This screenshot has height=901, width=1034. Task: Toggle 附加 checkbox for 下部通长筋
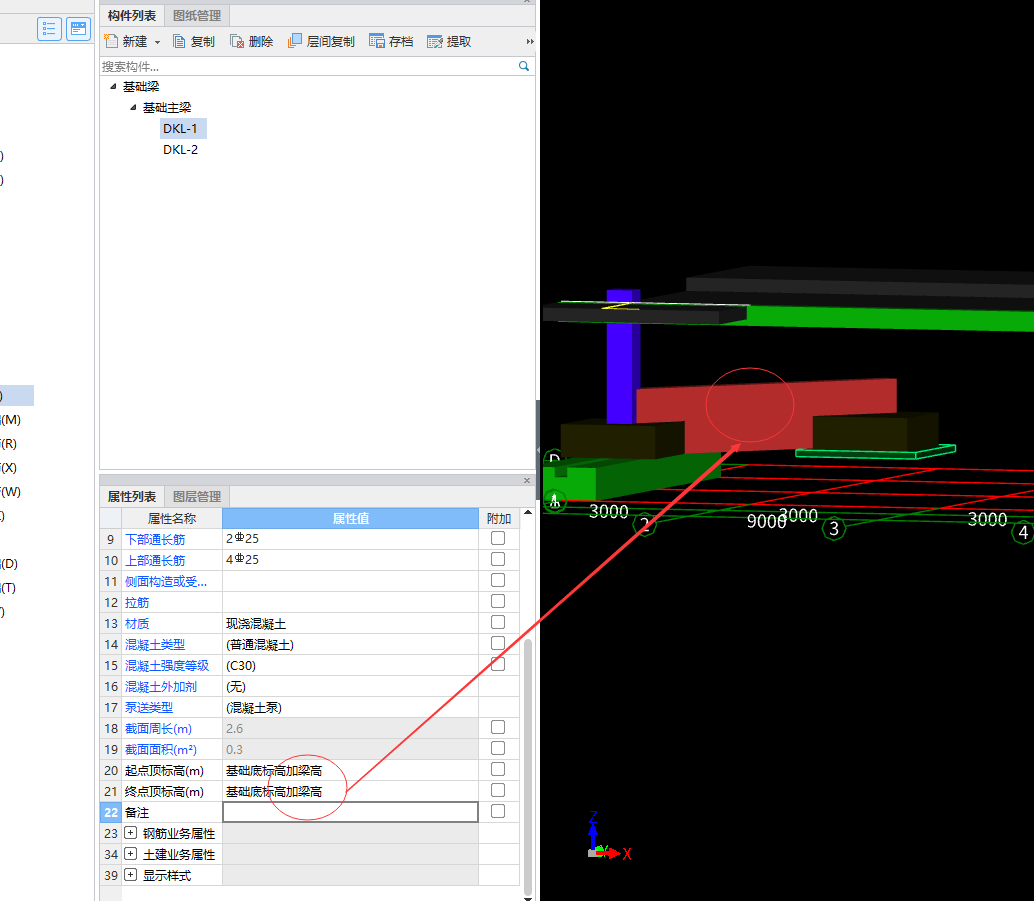pyautogui.click(x=498, y=538)
